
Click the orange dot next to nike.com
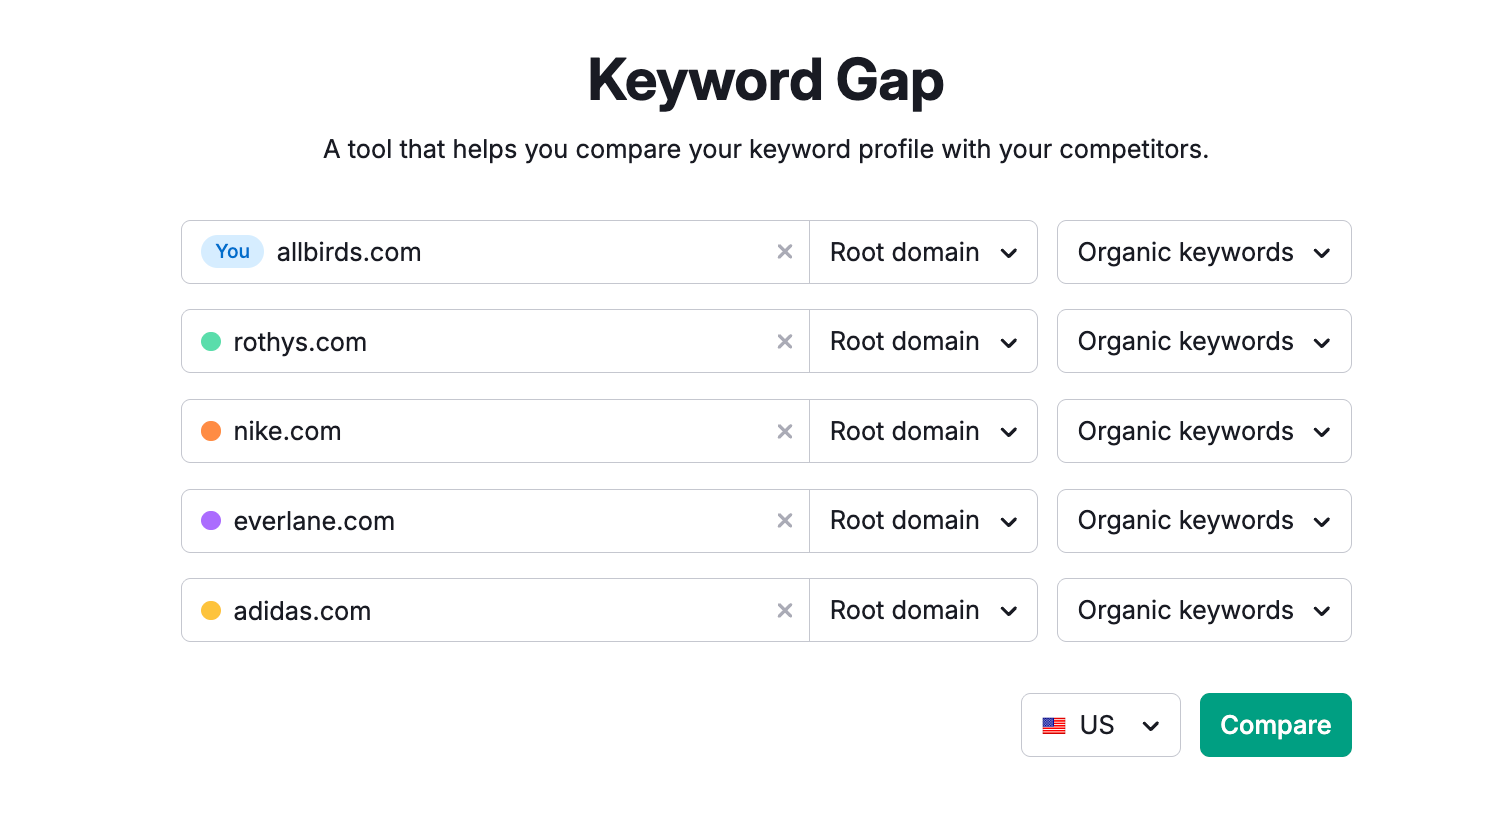[211, 431]
